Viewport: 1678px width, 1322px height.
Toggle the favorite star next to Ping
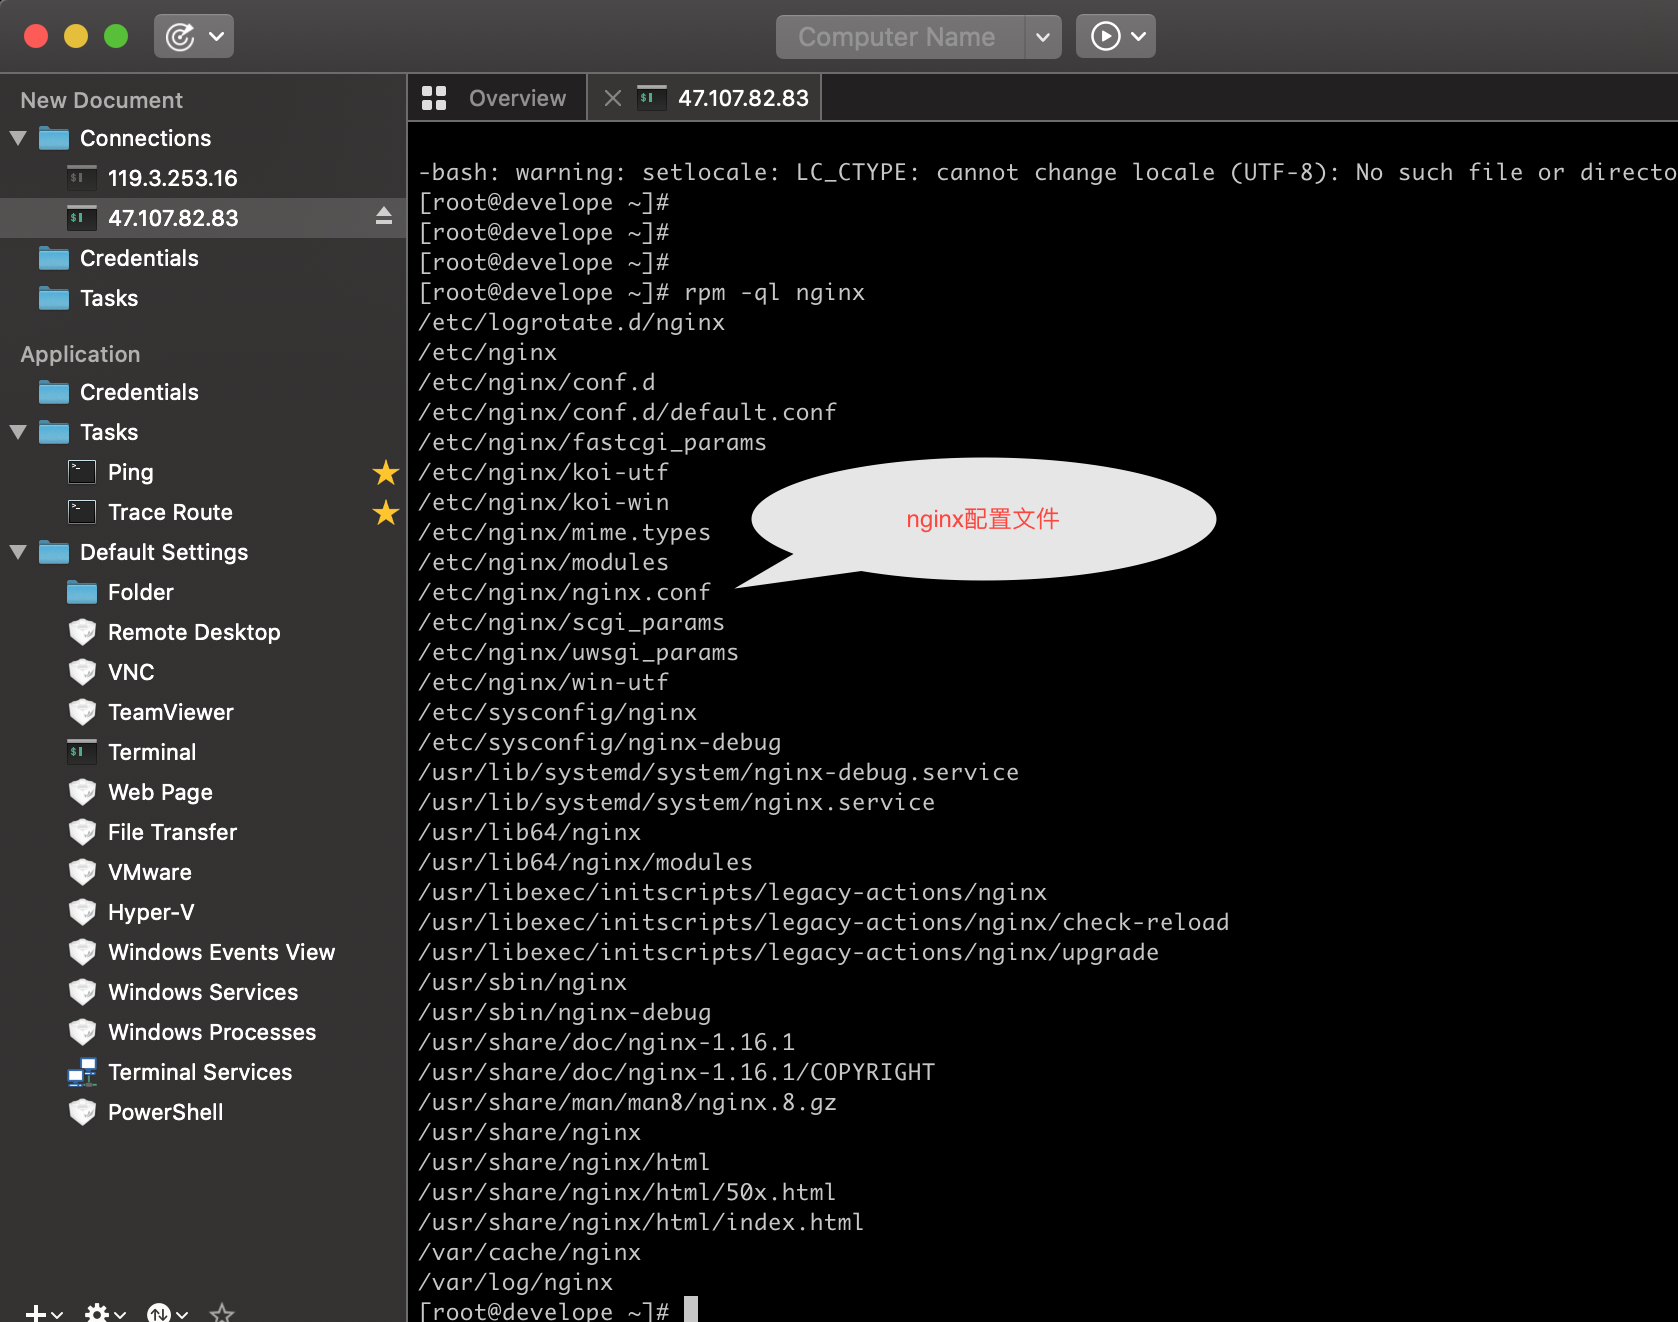(x=386, y=473)
